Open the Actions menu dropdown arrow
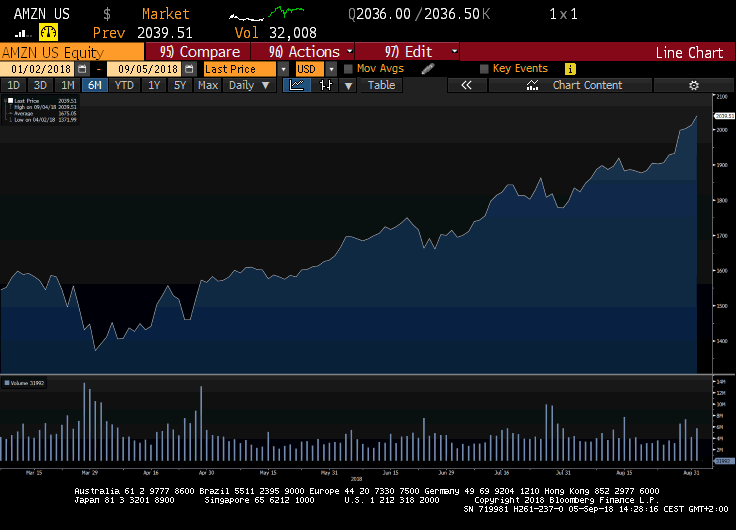736x530 pixels. tap(350, 51)
